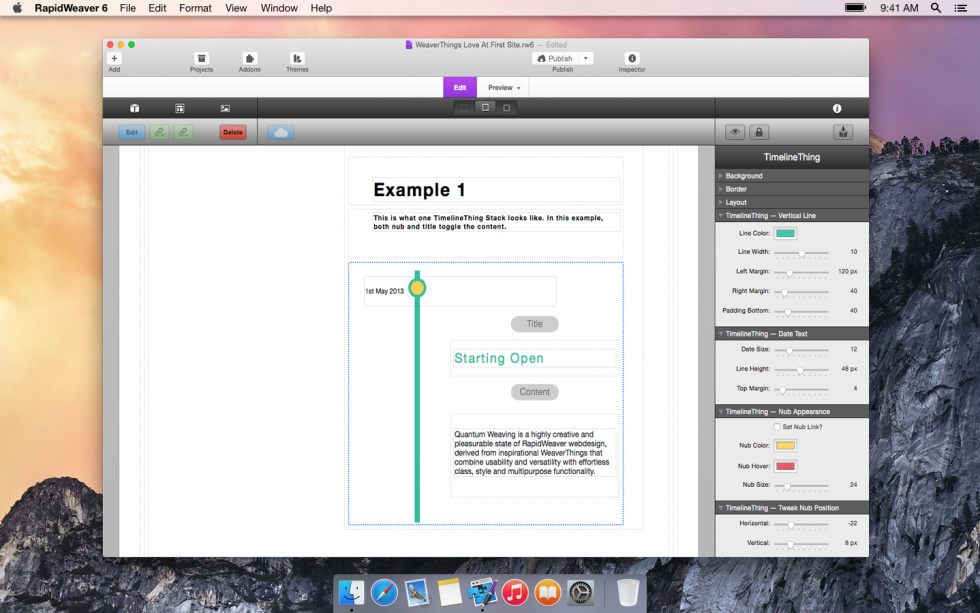The width and height of the screenshot is (980, 613).
Task: Show the media images library icon
Action: click(225, 108)
